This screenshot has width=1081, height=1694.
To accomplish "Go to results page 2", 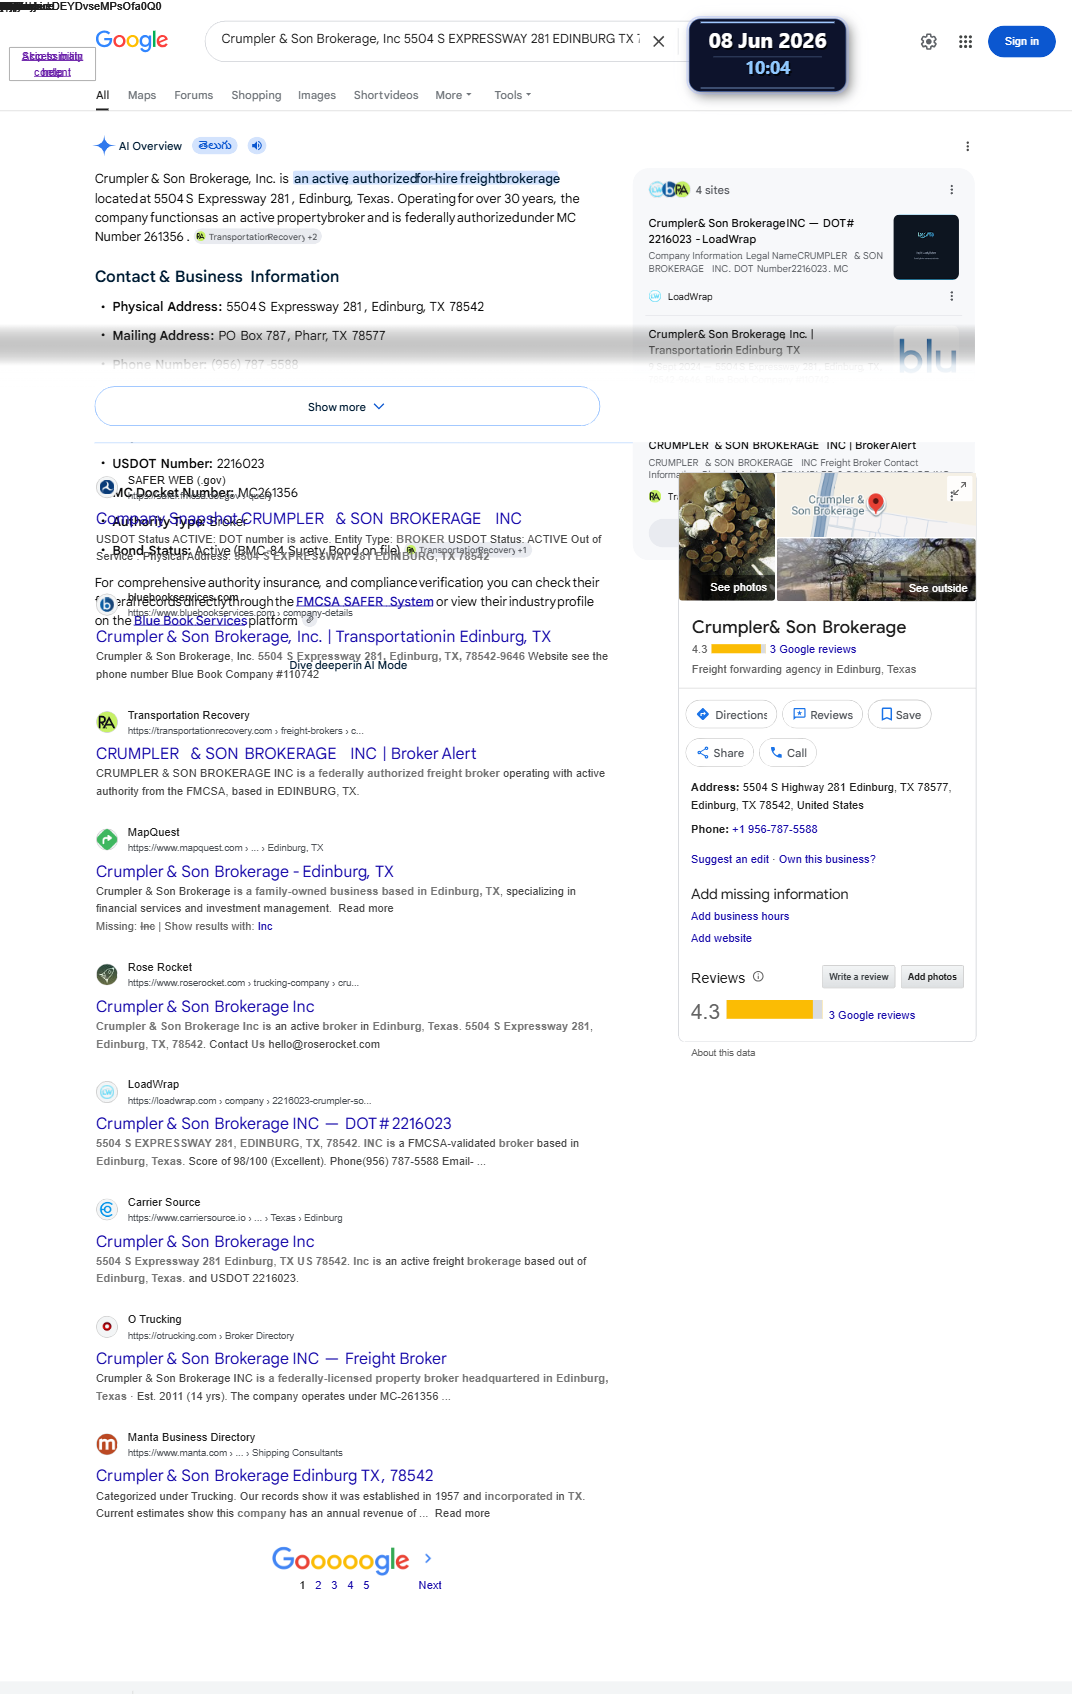I will tap(318, 1586).
